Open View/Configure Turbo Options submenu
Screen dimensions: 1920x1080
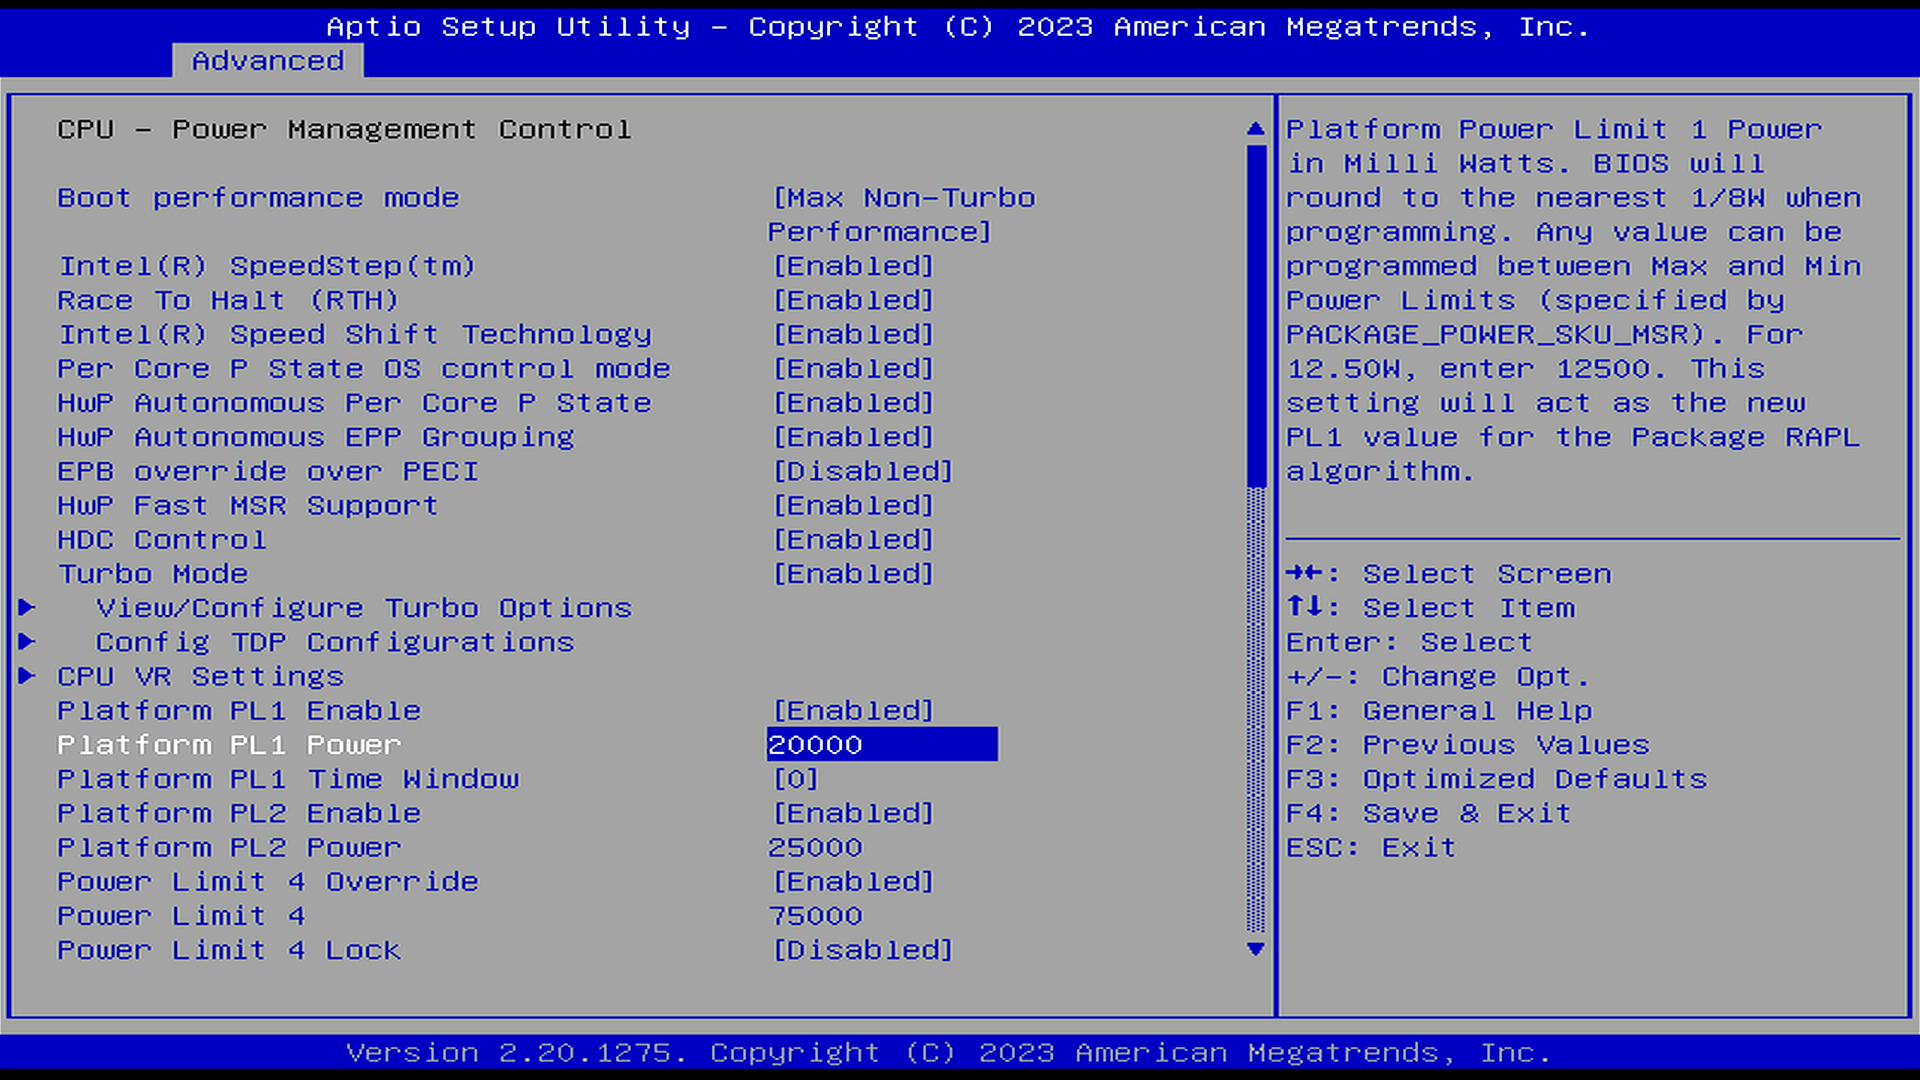(363, 608)
